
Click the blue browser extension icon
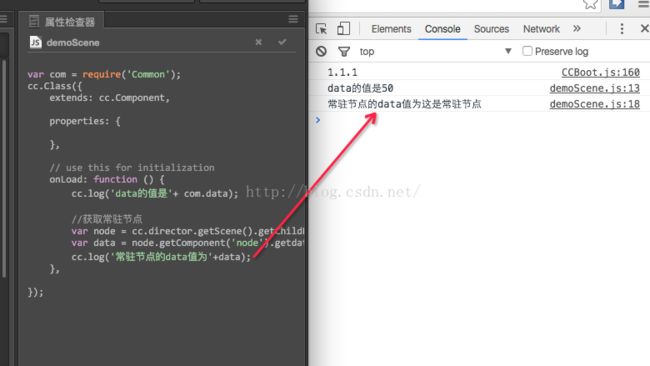(x=616, y=4)
